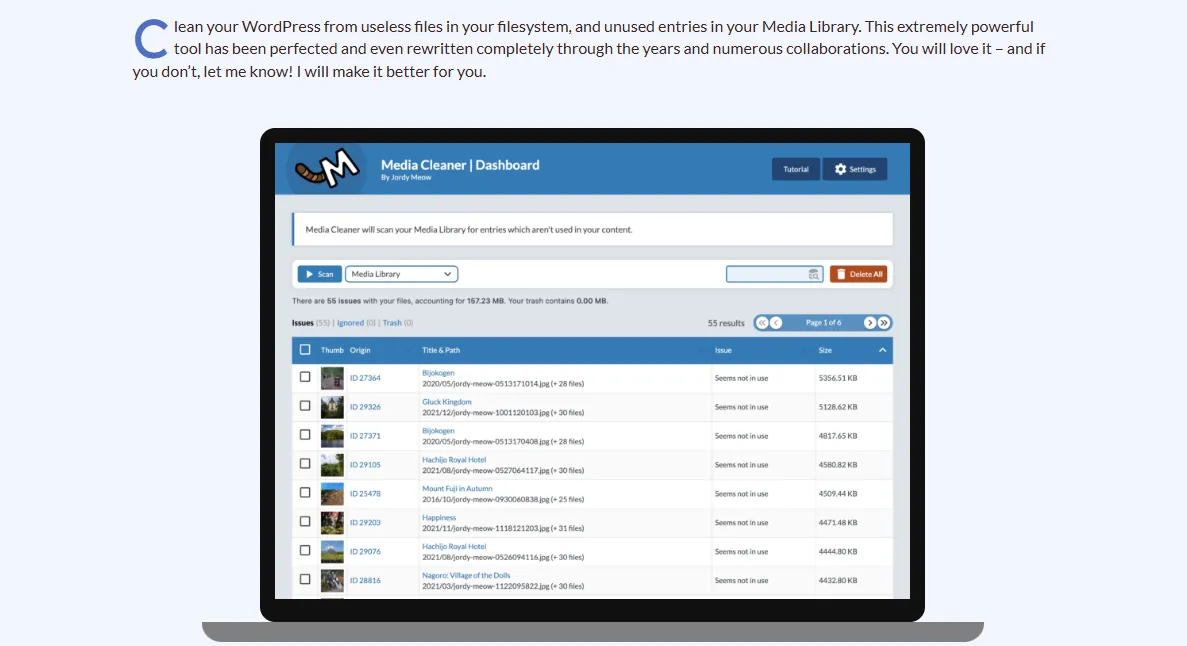Open thumbnail for ID 25478

point(332,494)
